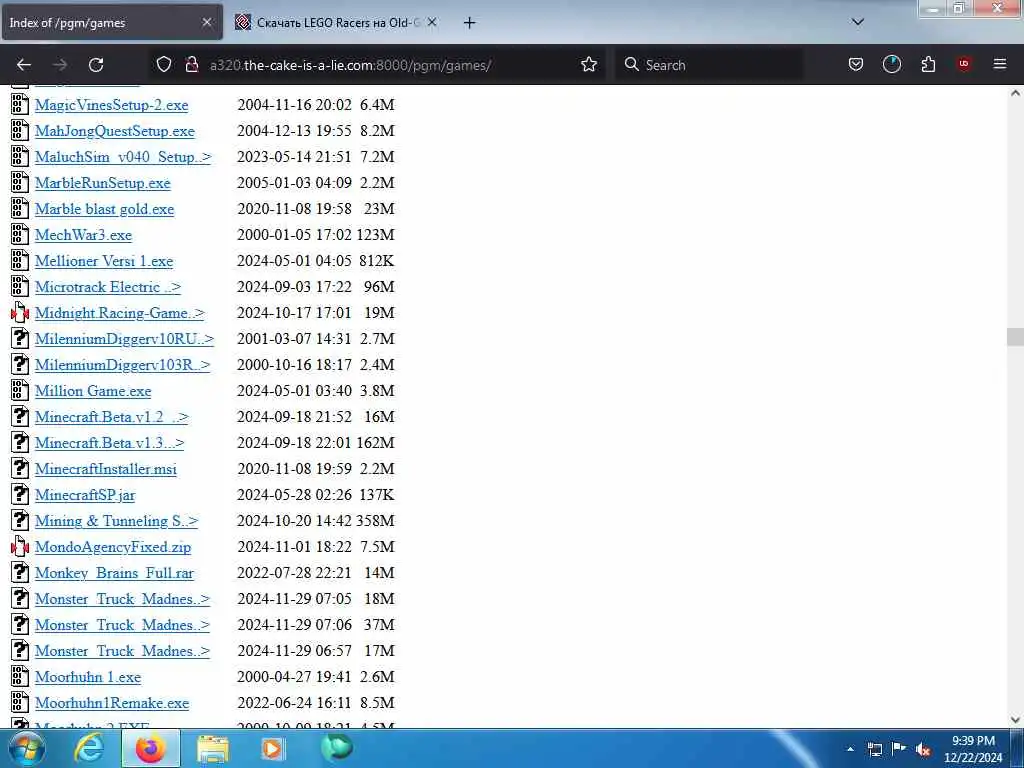
Task: Show site security padlock info
Action: 192,65
